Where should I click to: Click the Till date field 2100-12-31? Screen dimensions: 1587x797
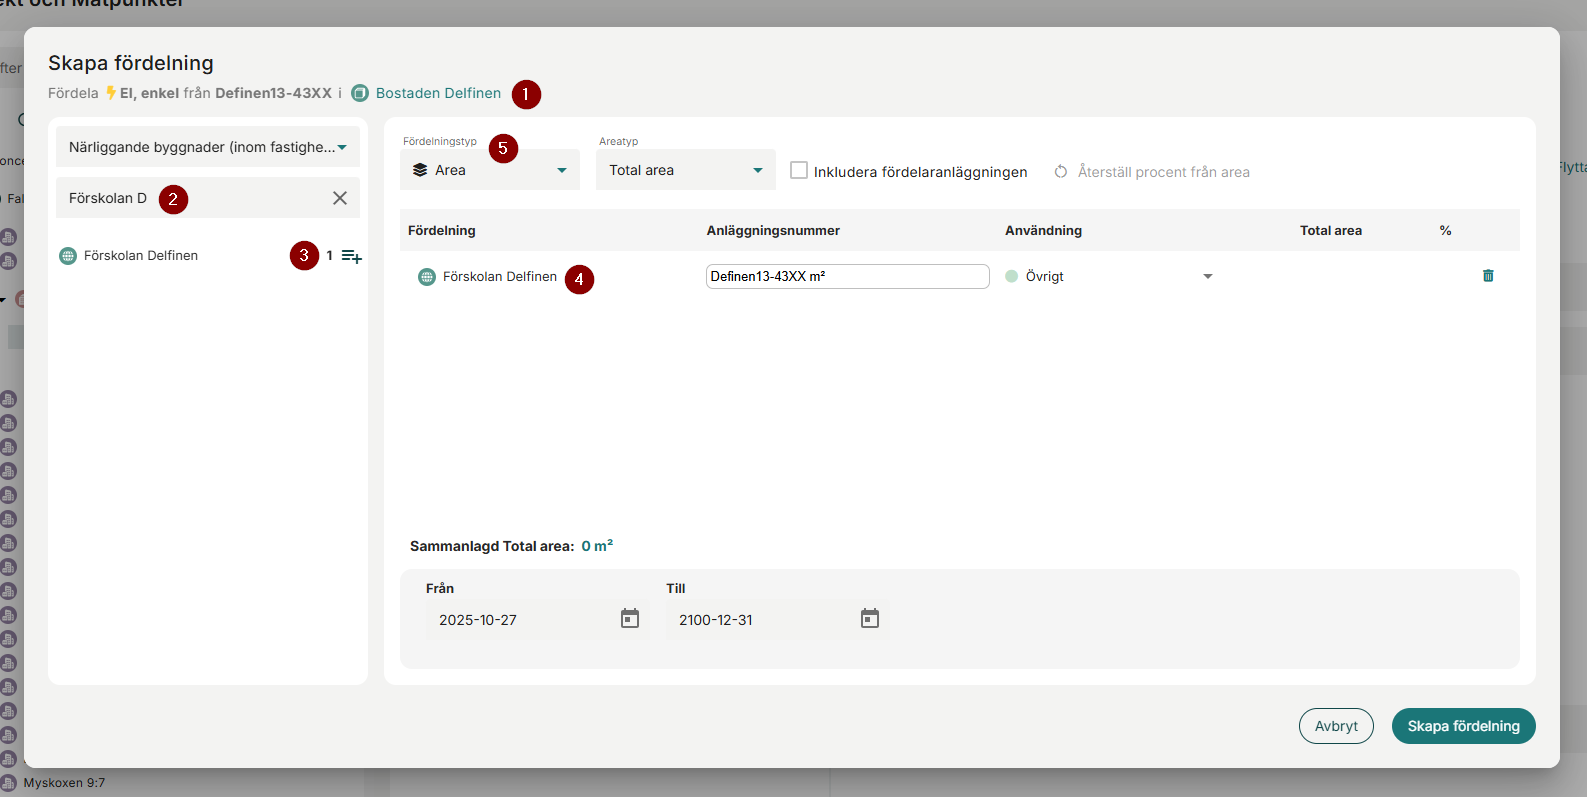[x=760, y=620]
